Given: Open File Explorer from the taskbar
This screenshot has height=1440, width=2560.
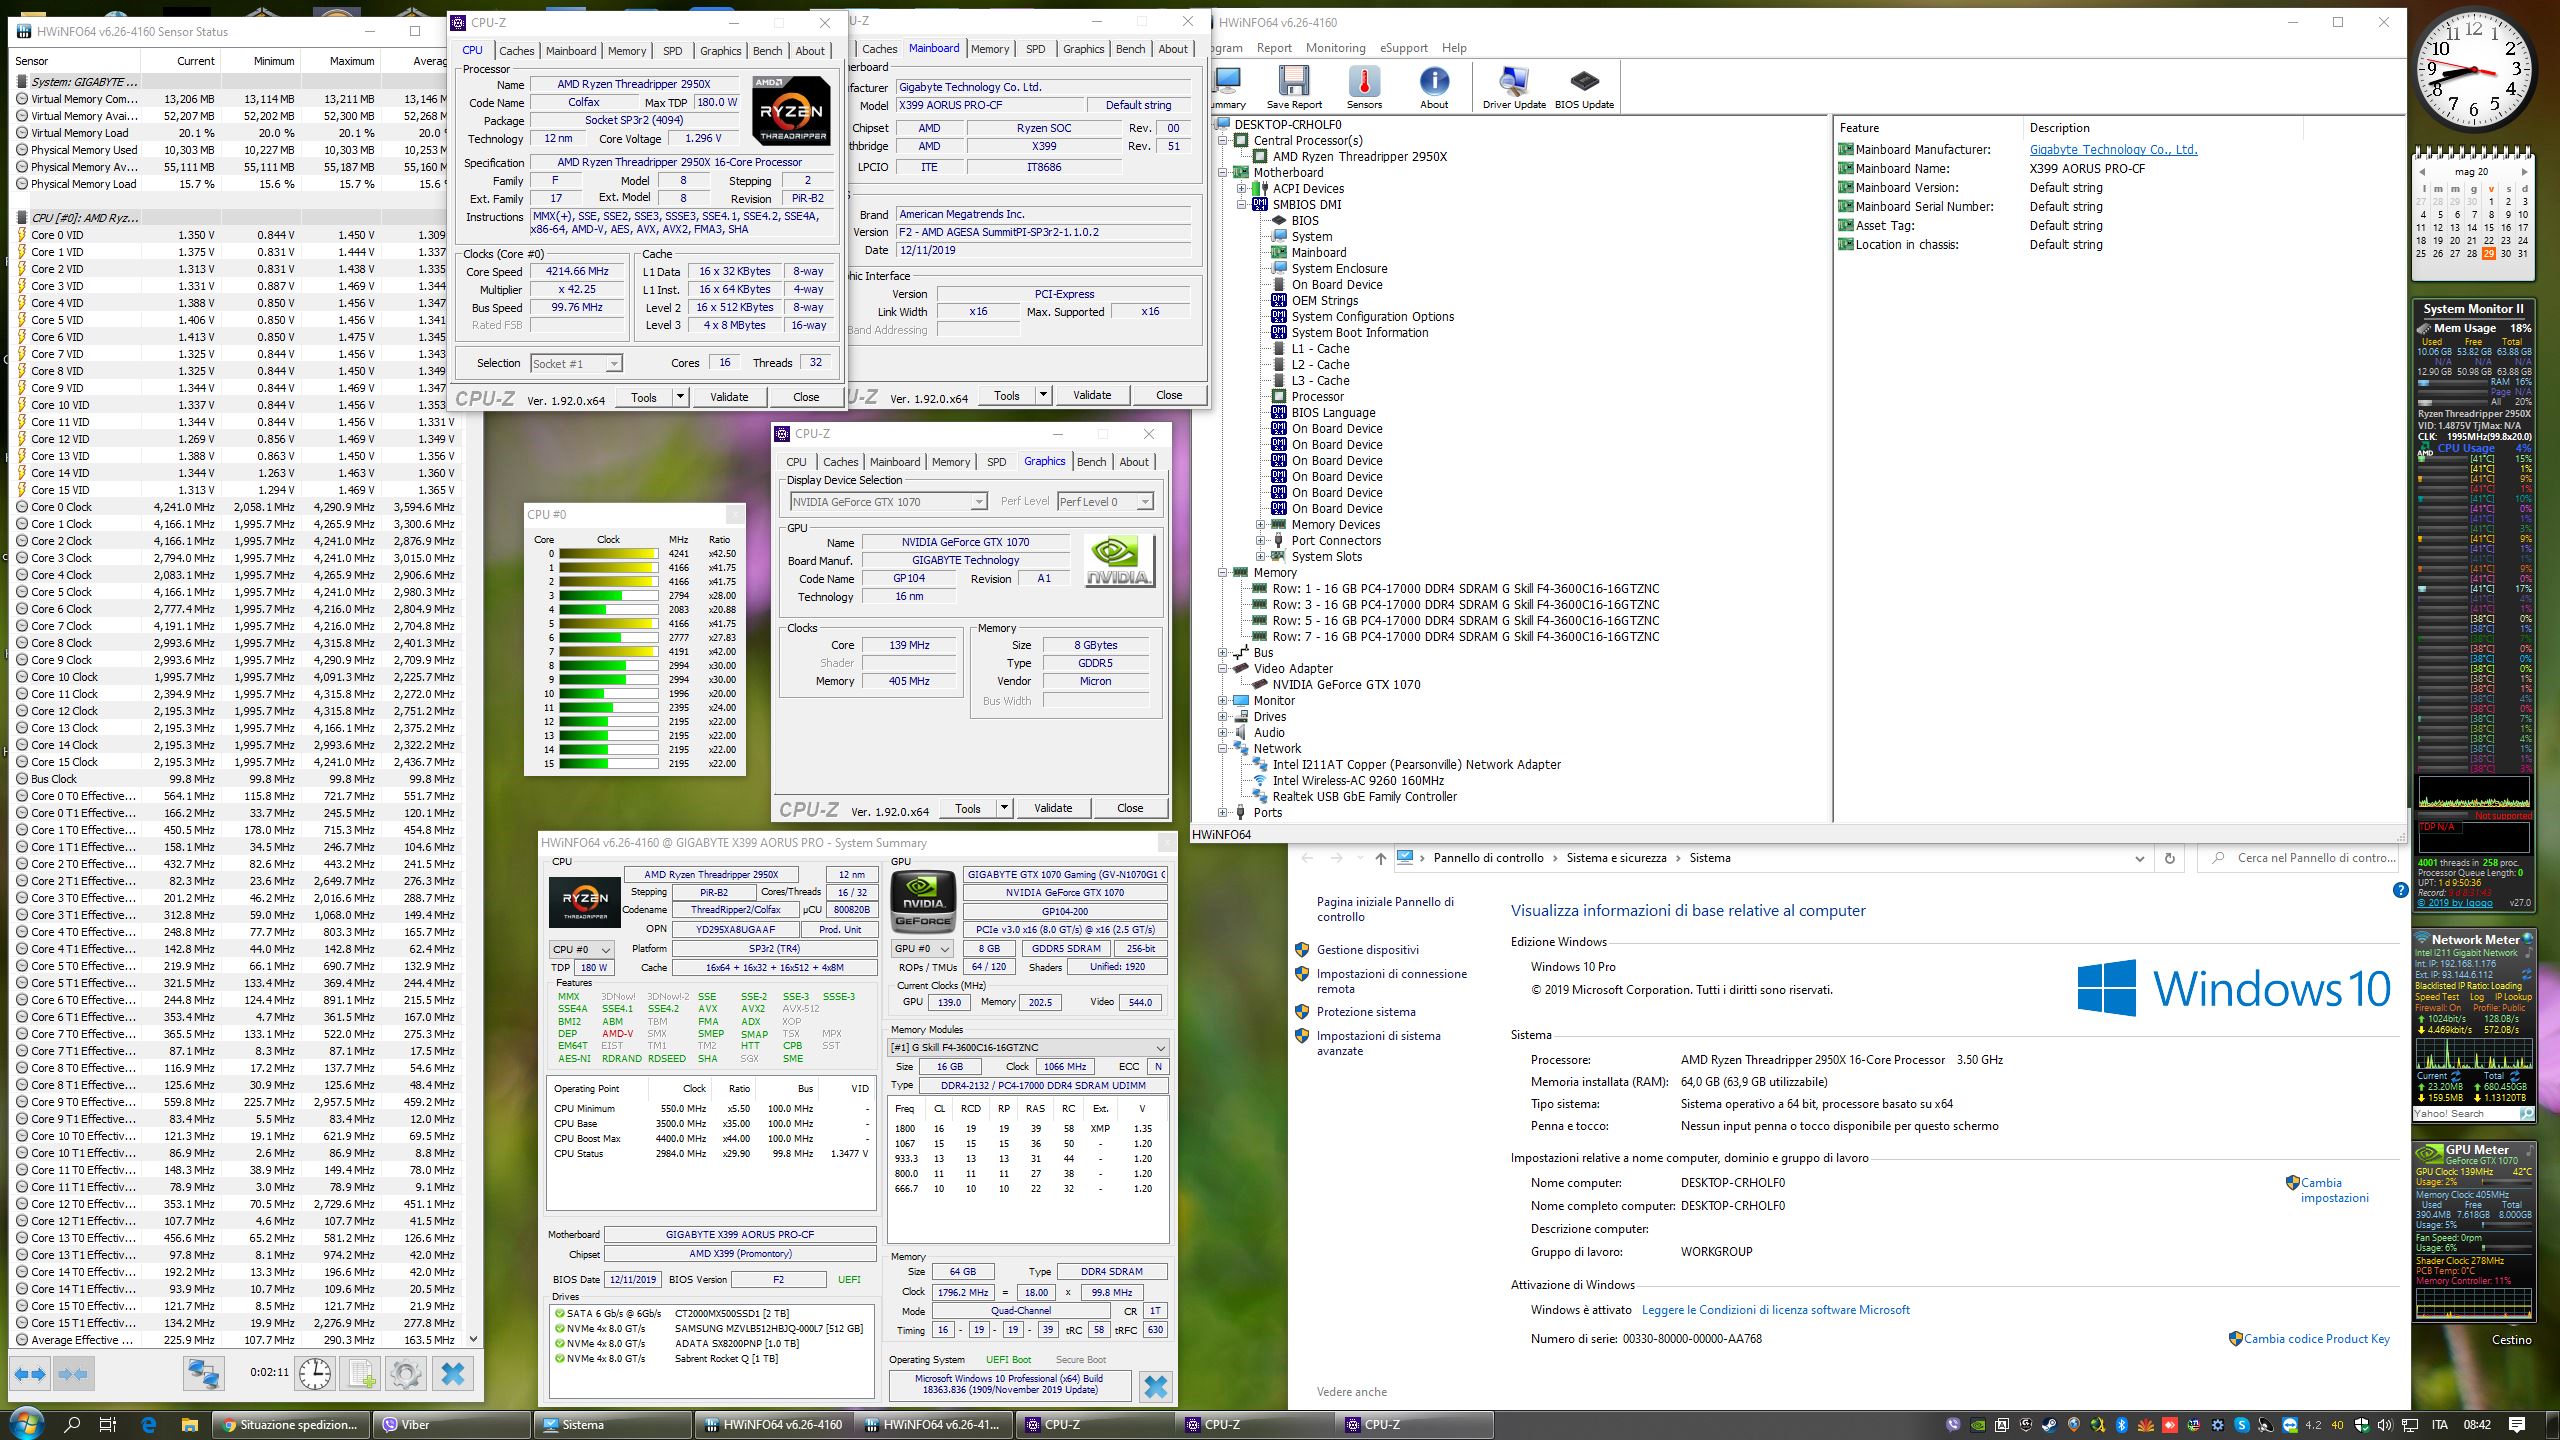Looking at the screenshot, I should coord(189,1424).
